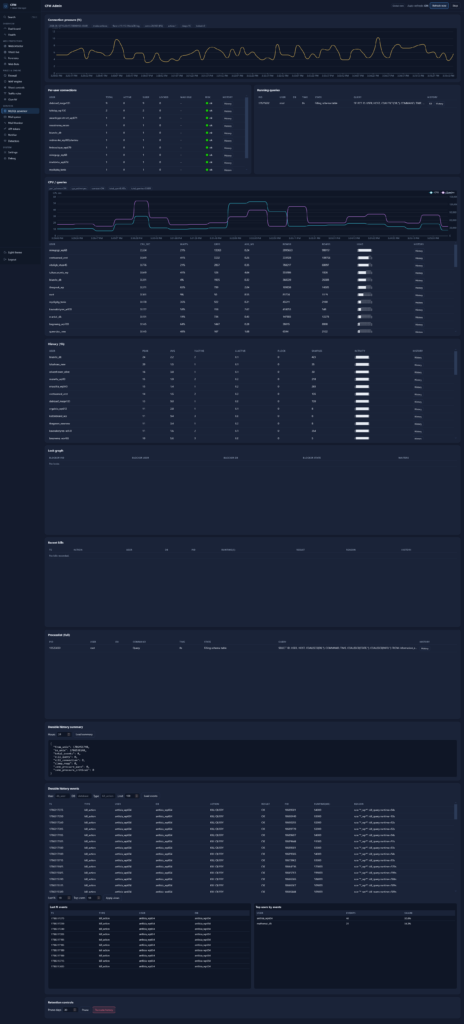Screen dimensions: 464x1024
Task: Click the Search field in the sidebar
Action: tap(21, 17)
